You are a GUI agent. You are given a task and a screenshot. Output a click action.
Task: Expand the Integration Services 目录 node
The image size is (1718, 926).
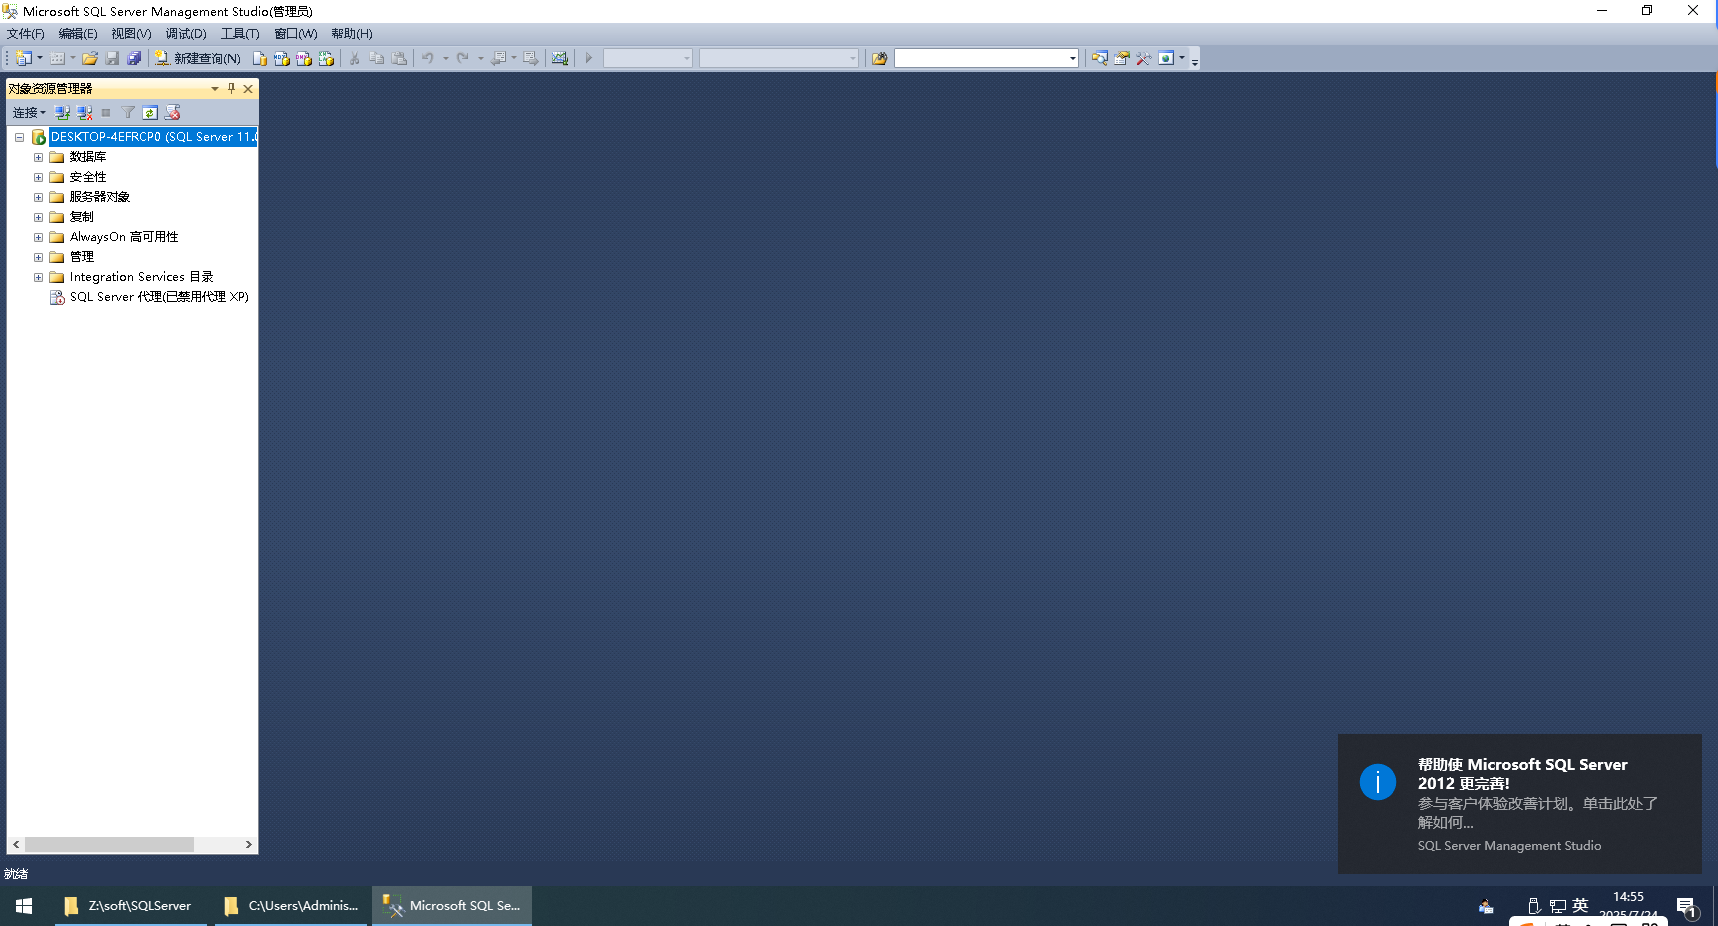click(x=38, y=277)
